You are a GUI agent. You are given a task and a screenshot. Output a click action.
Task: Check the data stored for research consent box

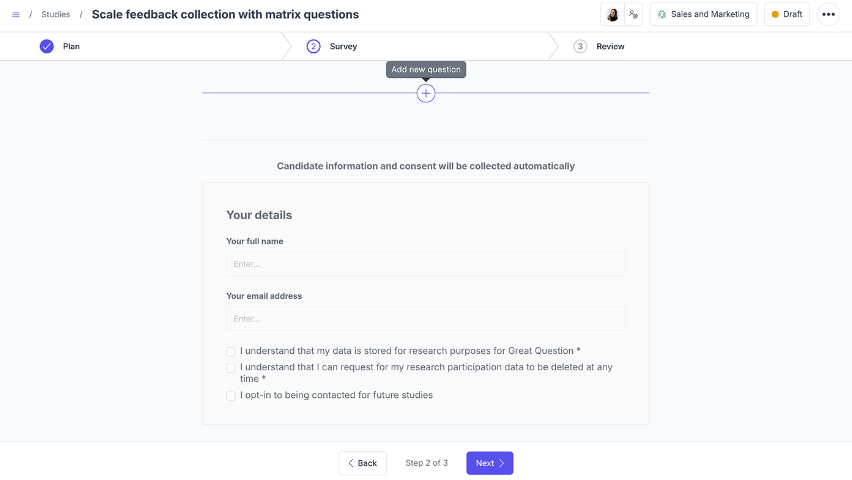[x=231, y=352]
